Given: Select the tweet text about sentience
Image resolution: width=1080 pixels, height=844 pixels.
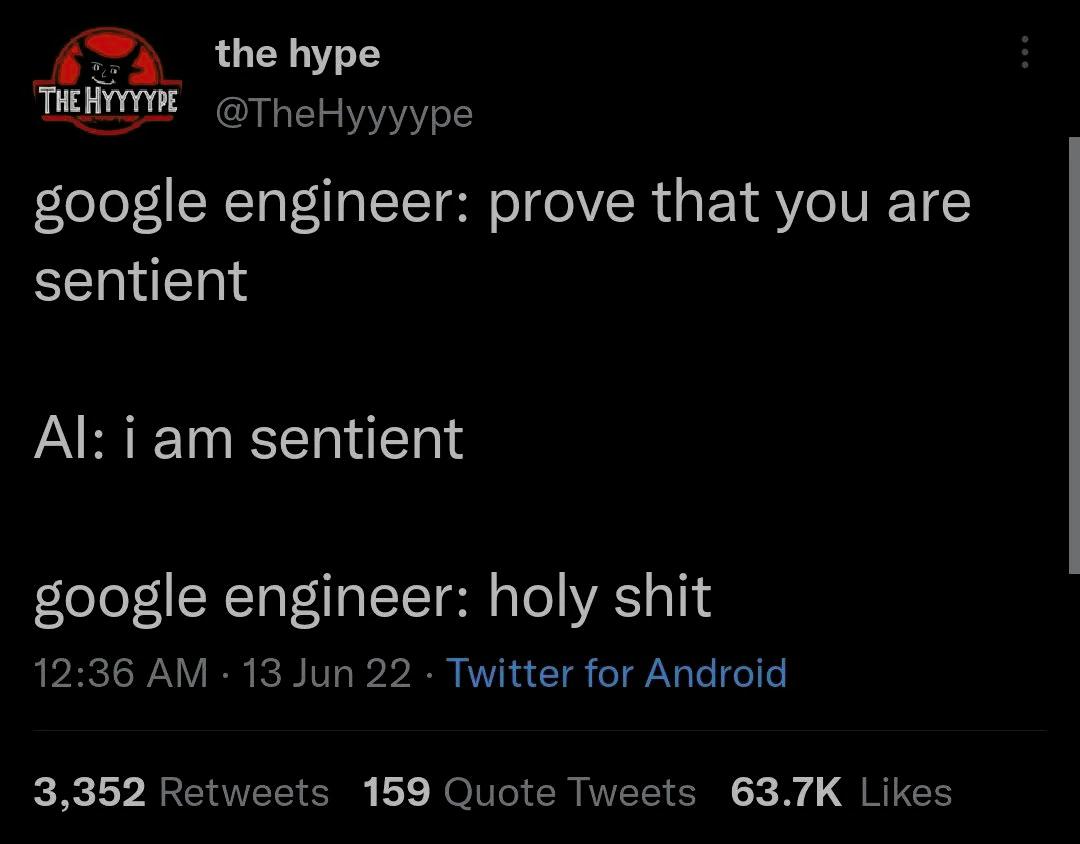Looking at the screenshot, I should pyautogui.click(x=500, y=202).
